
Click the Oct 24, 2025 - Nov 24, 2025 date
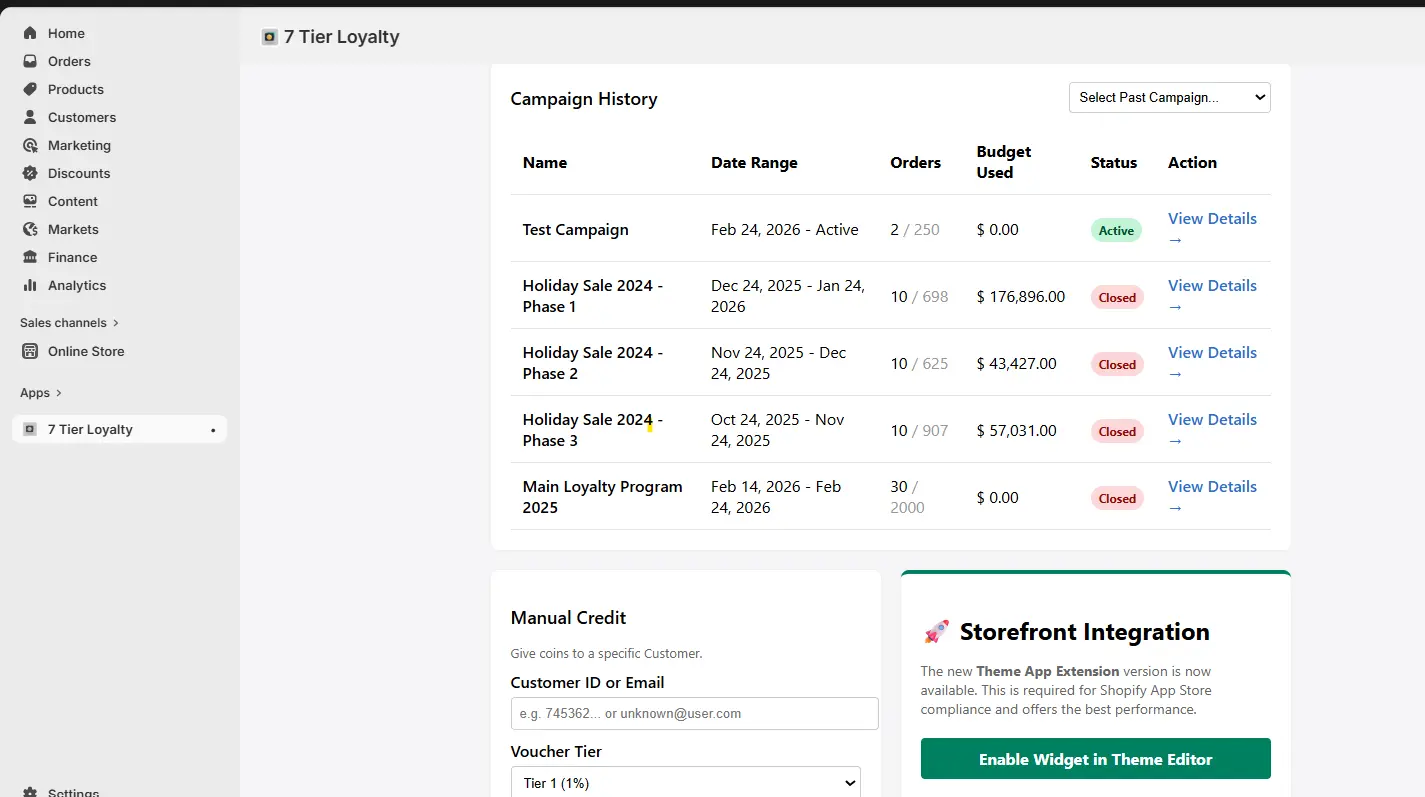click(x=778, y=430)
